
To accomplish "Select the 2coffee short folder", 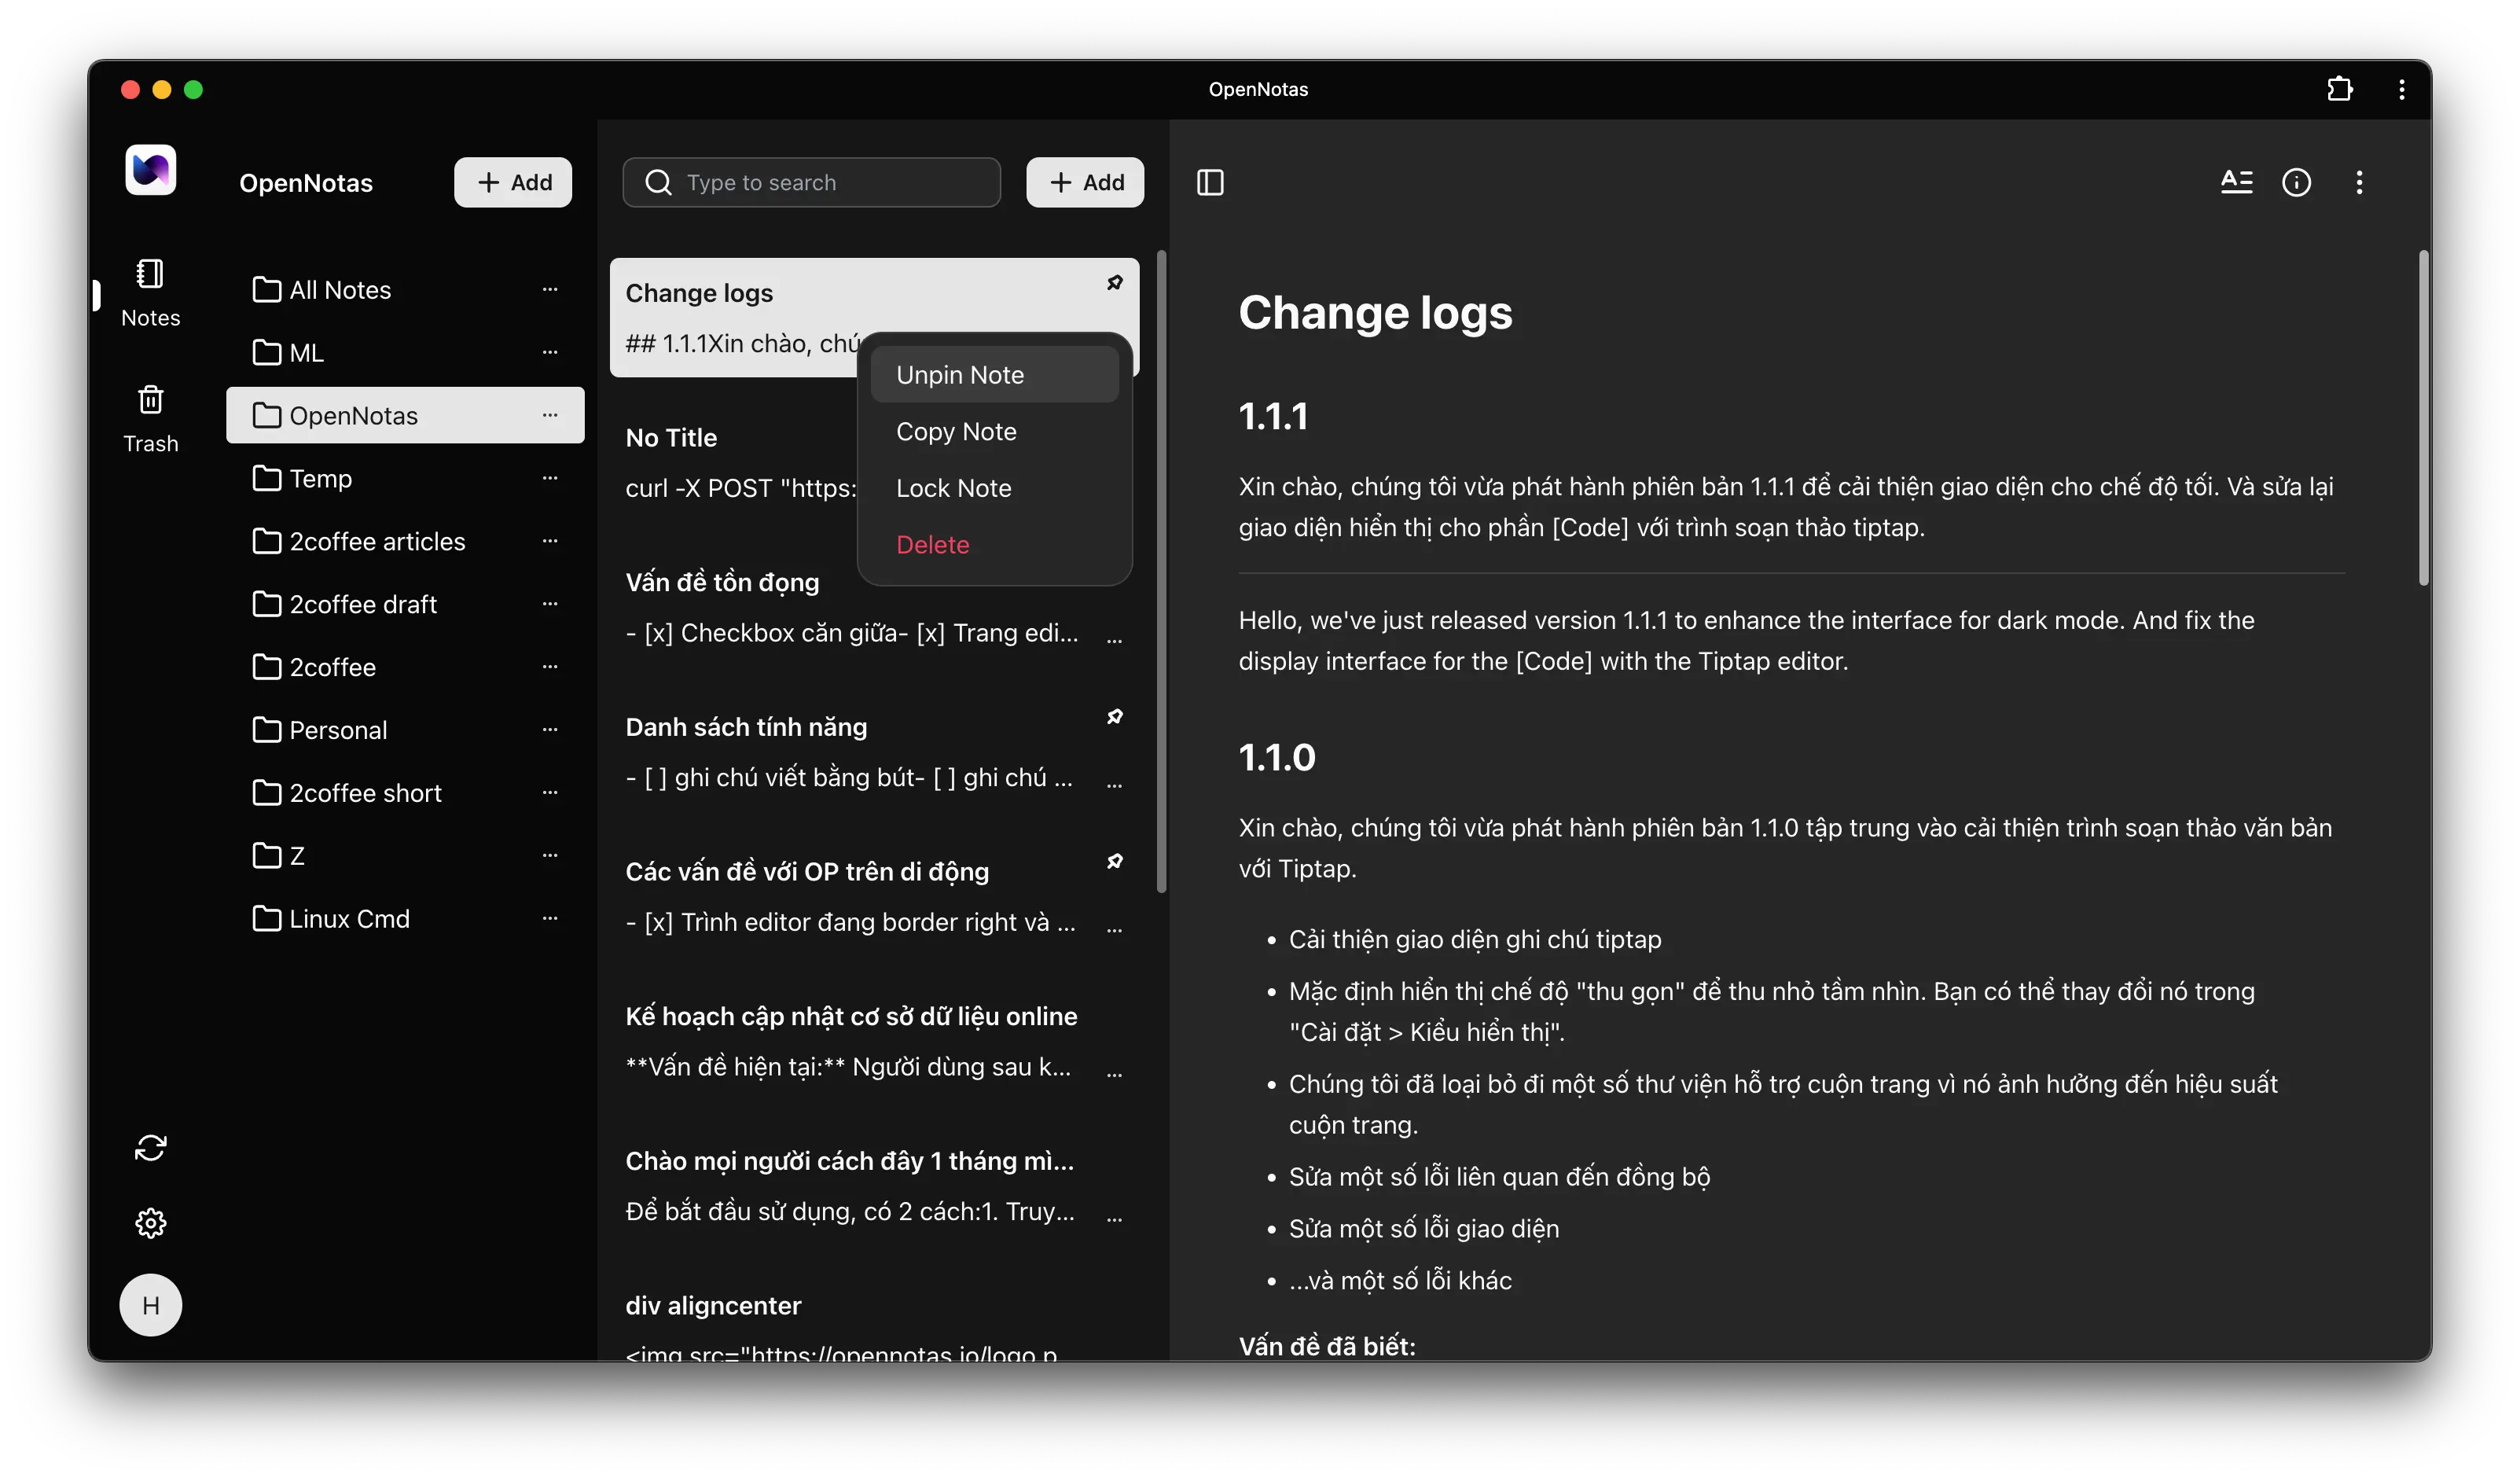I will click(x=404, y=793).
